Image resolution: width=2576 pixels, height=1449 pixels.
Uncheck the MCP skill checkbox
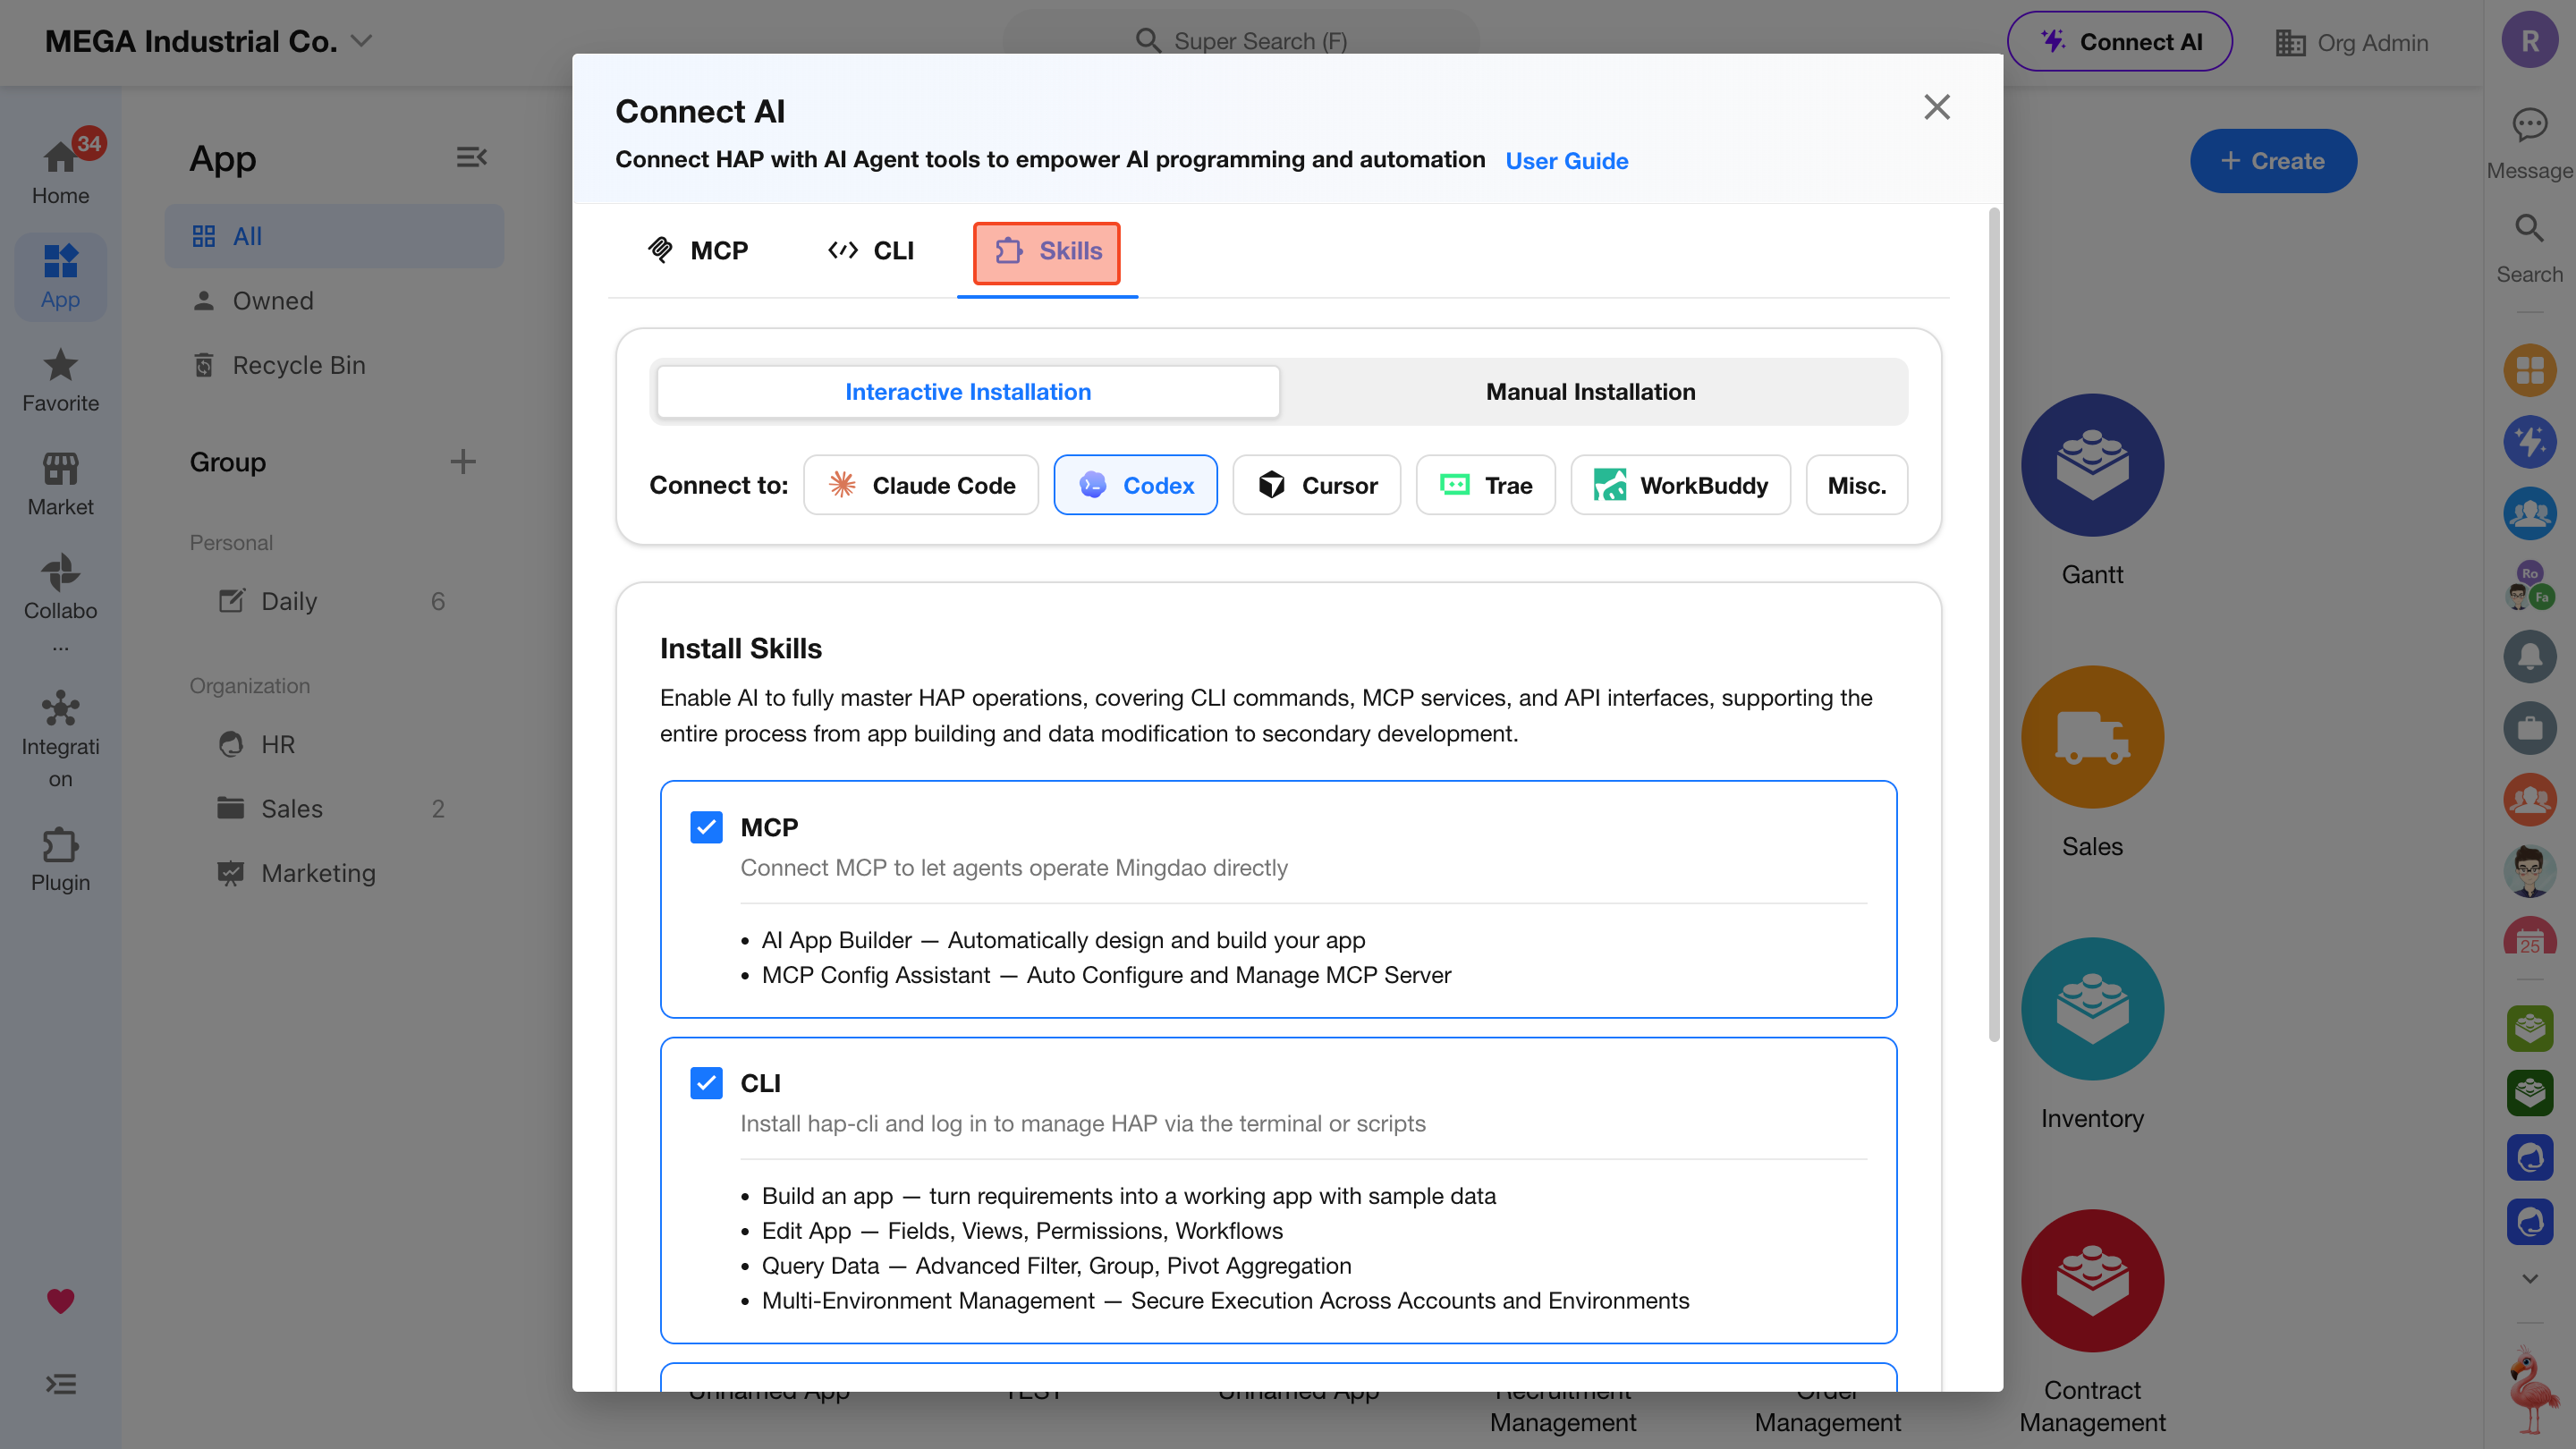(x=706, y=827)
